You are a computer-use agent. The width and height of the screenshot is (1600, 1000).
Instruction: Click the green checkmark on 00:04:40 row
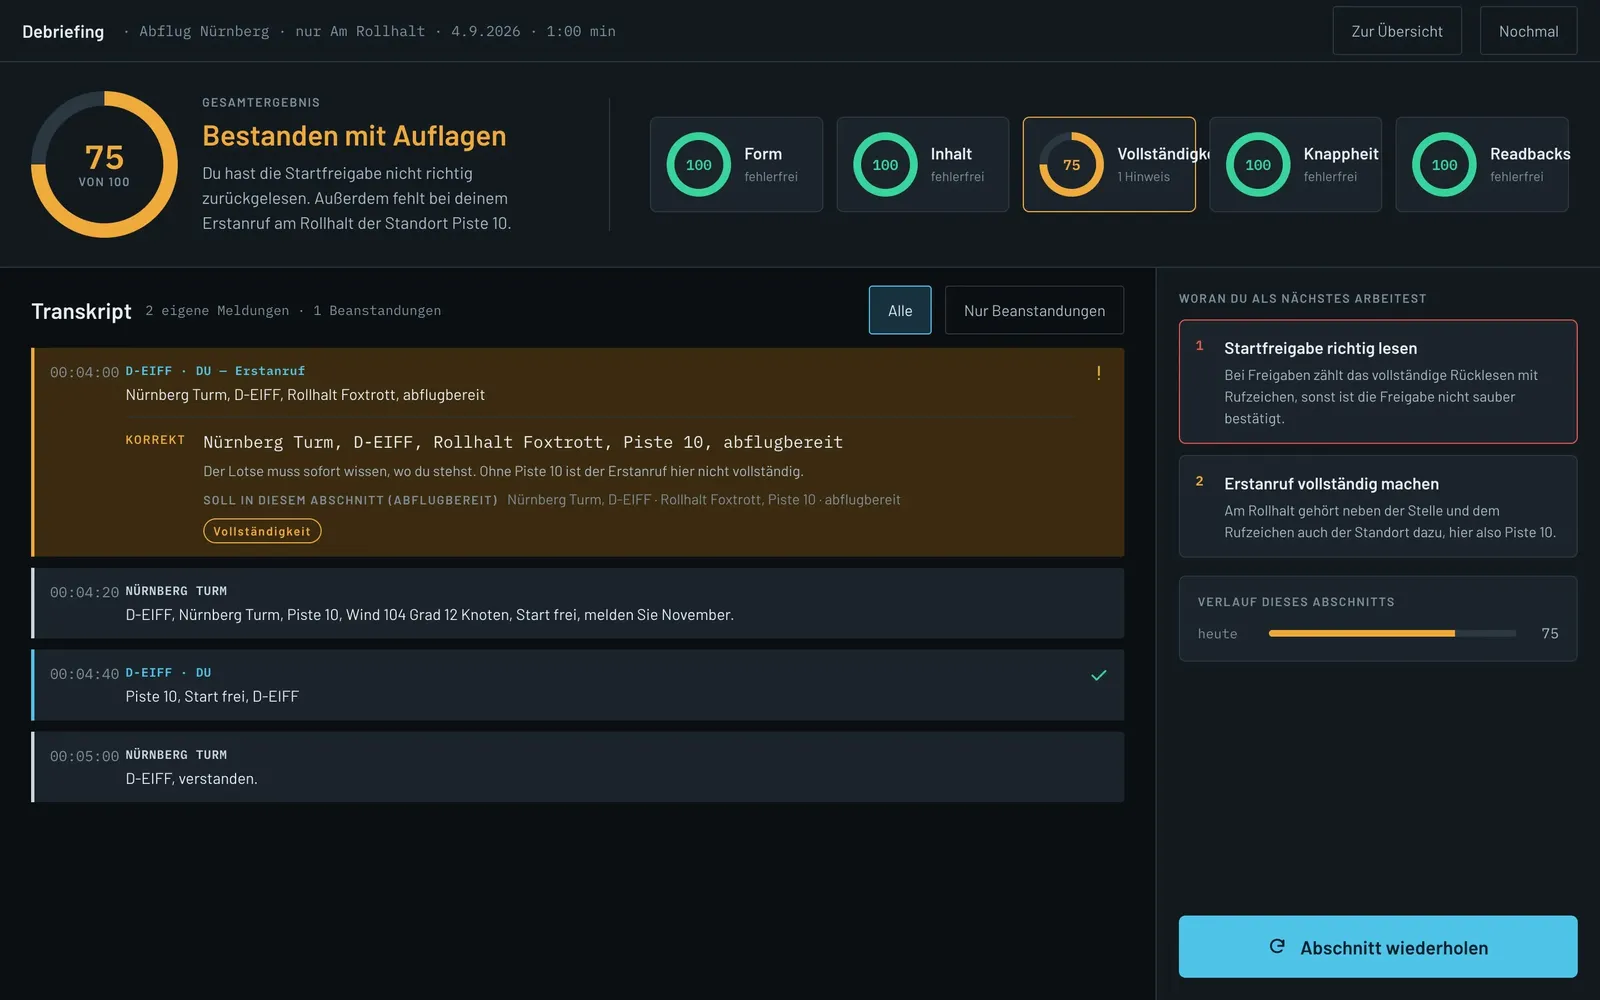pos(1098,675)
